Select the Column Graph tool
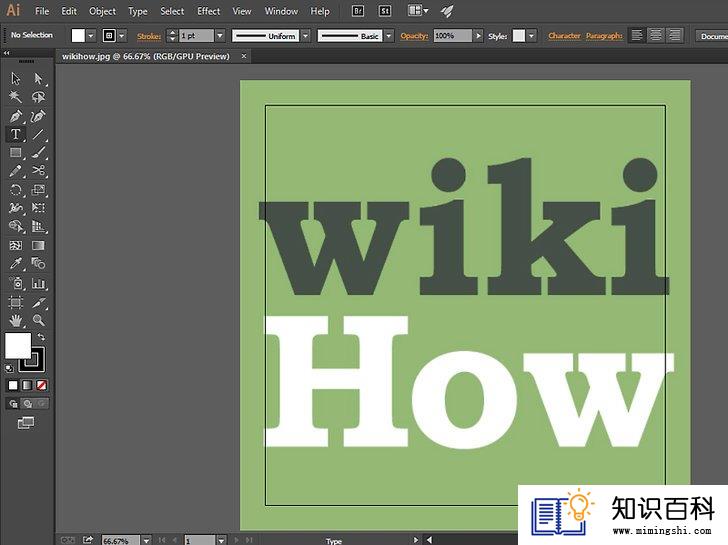The height and width of the screenshot is (545, 728). tap(39, 283)
